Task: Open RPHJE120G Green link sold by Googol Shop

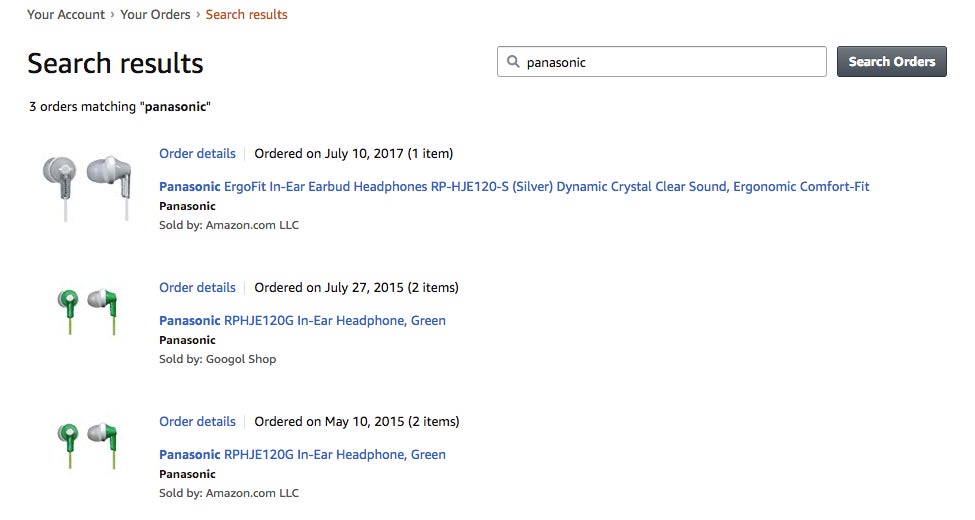Action: tap(302, 321)
